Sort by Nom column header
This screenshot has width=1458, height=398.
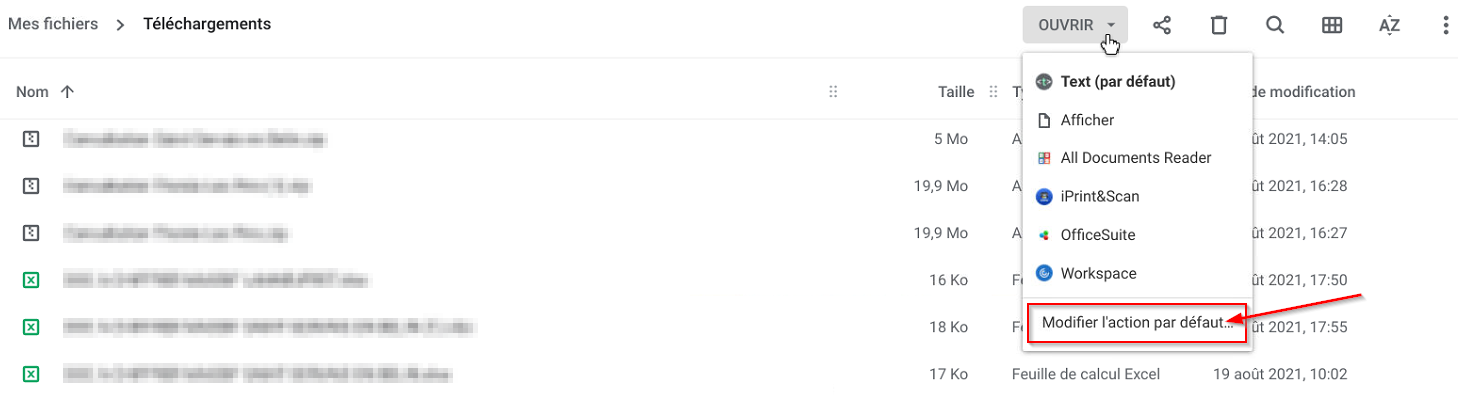[32, 92]
